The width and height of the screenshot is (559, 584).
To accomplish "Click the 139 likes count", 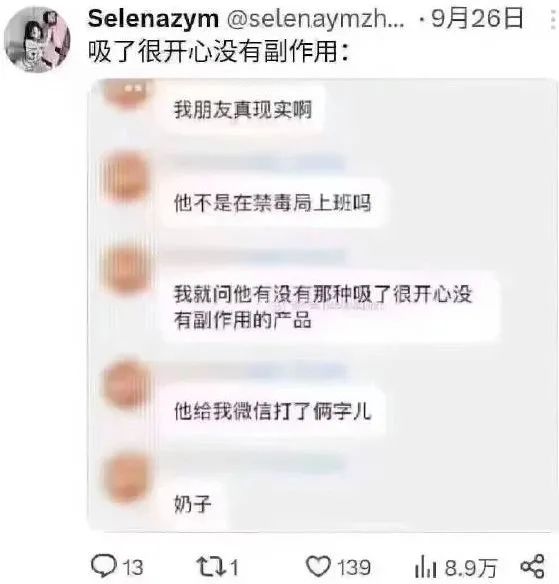I will 354,567.
